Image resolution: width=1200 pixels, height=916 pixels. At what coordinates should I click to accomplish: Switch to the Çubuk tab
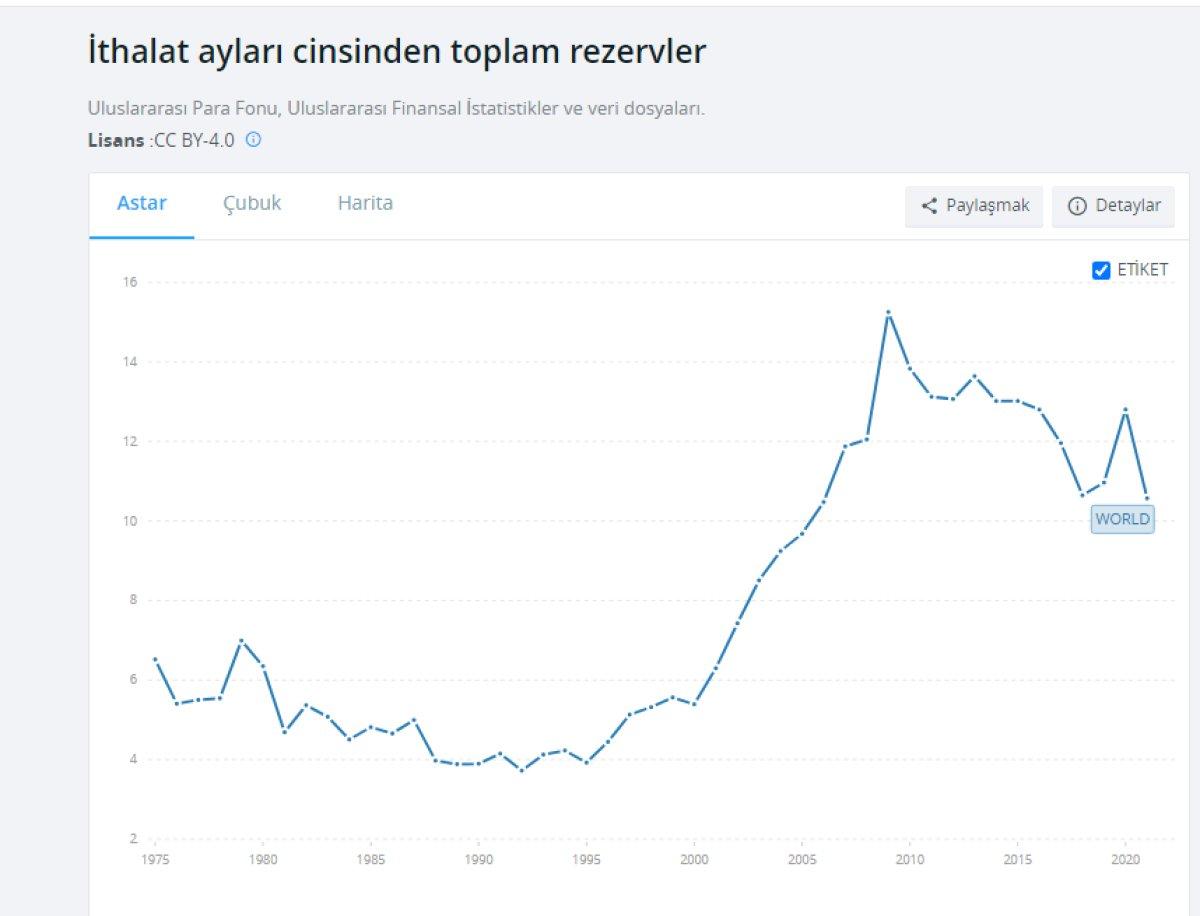click(252, 203)
